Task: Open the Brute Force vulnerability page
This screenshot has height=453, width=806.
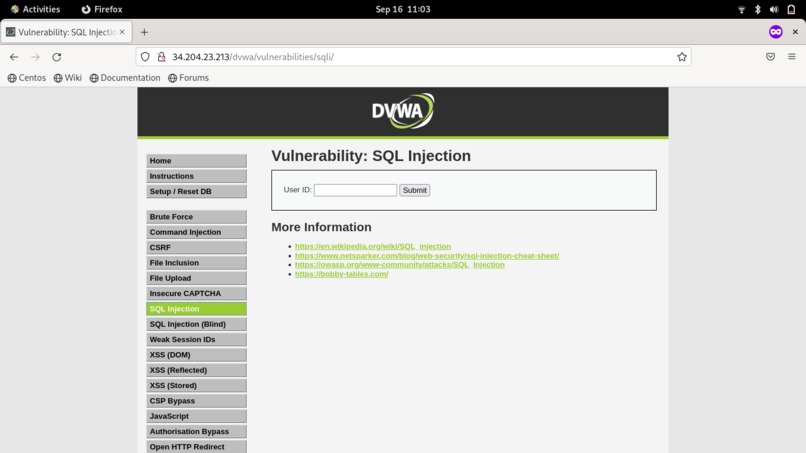Action: coord(196,217)
